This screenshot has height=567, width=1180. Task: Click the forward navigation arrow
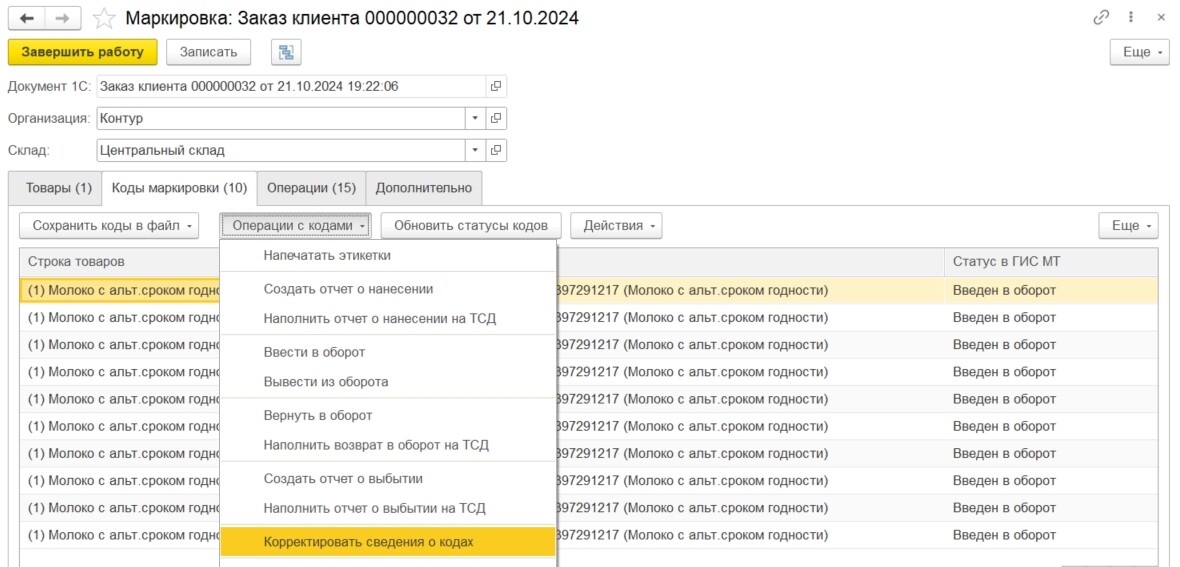click(62, 18)
